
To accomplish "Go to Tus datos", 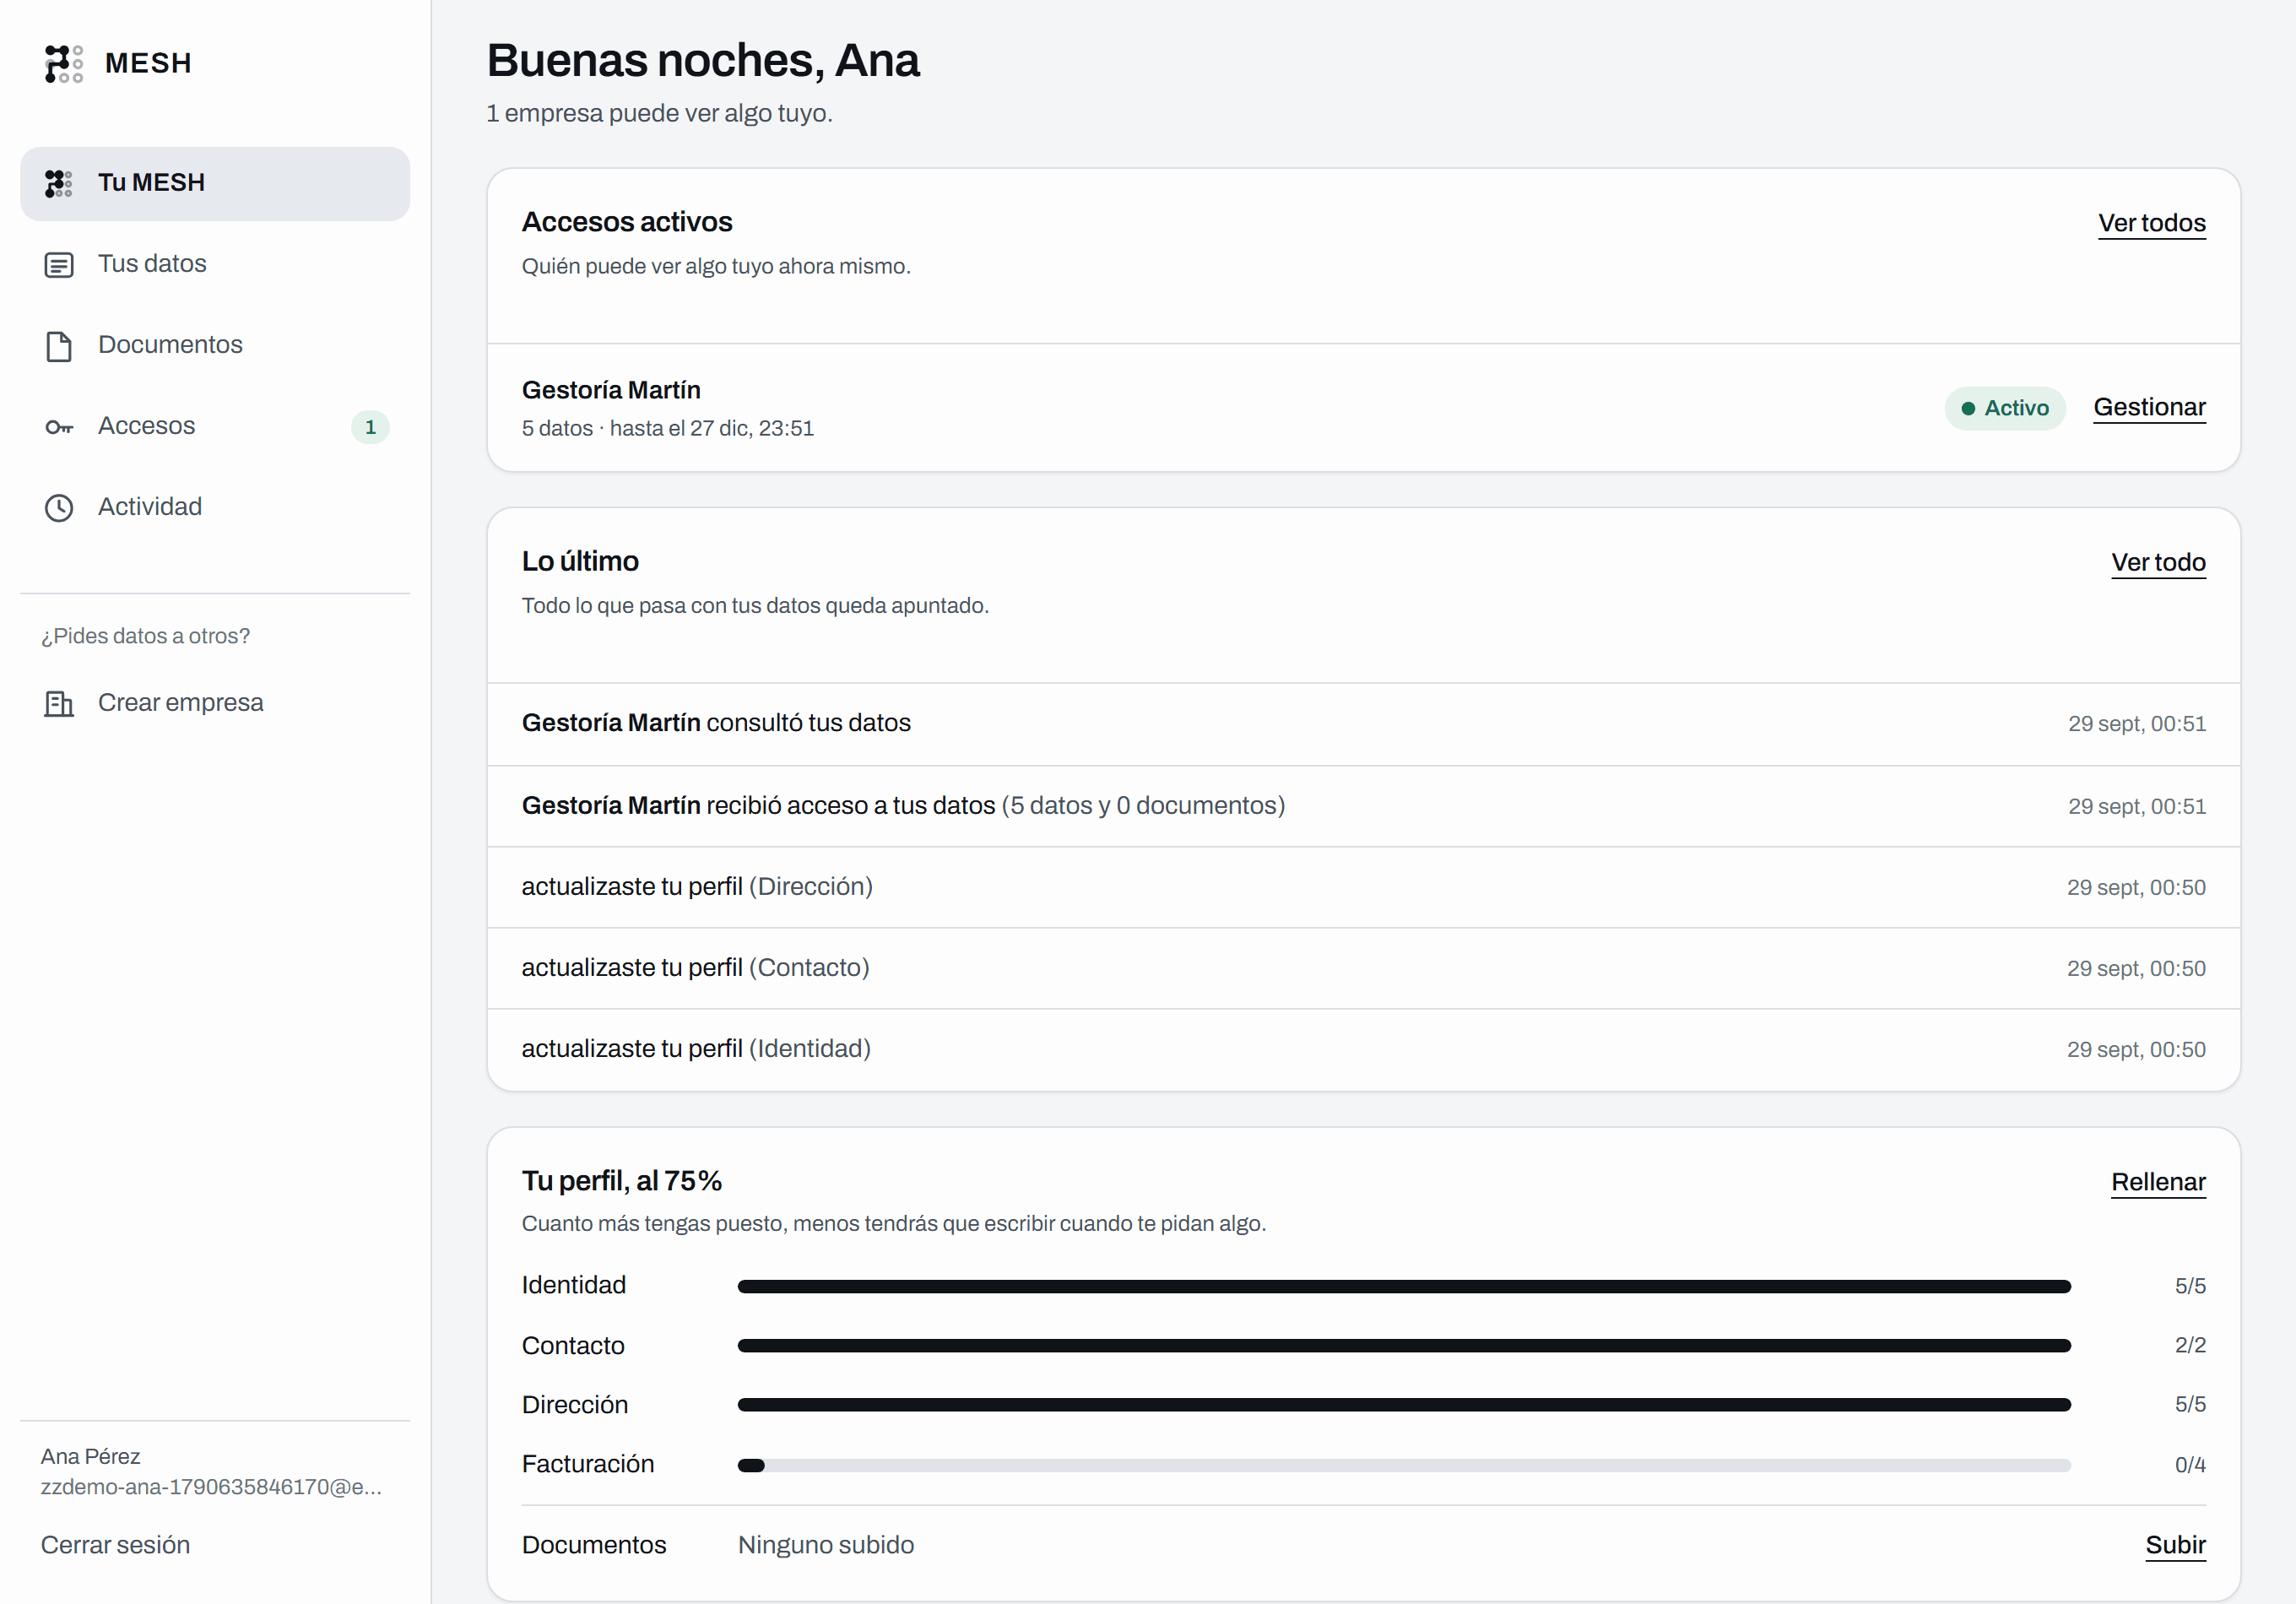I will tap(215, 264).
